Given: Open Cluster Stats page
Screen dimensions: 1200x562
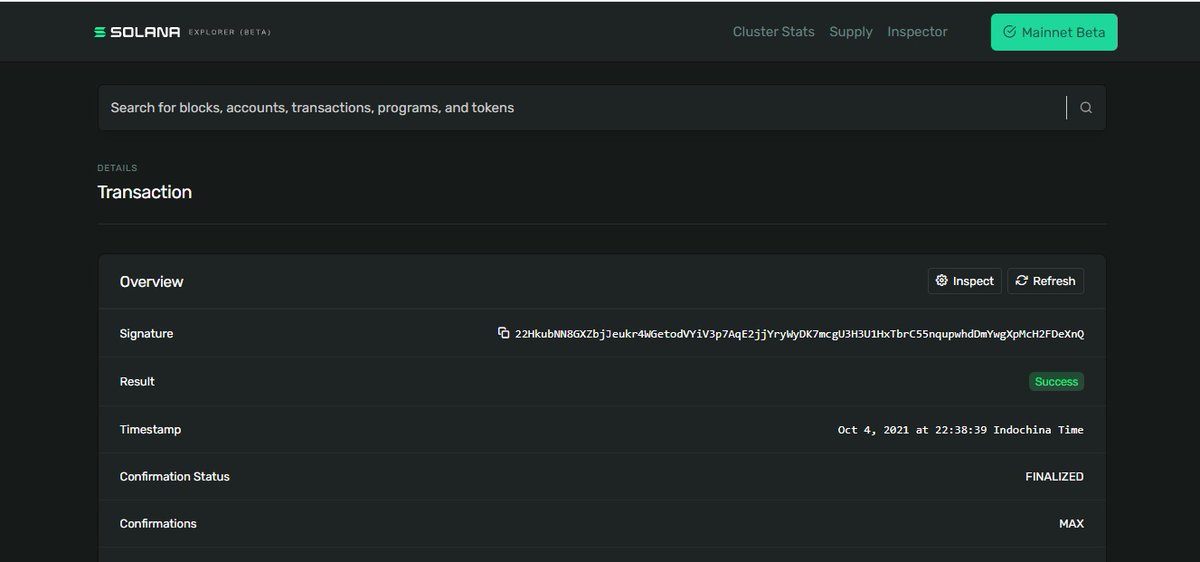Looking at the screenshot, I should pyautogui.click(x=774, y=32).
